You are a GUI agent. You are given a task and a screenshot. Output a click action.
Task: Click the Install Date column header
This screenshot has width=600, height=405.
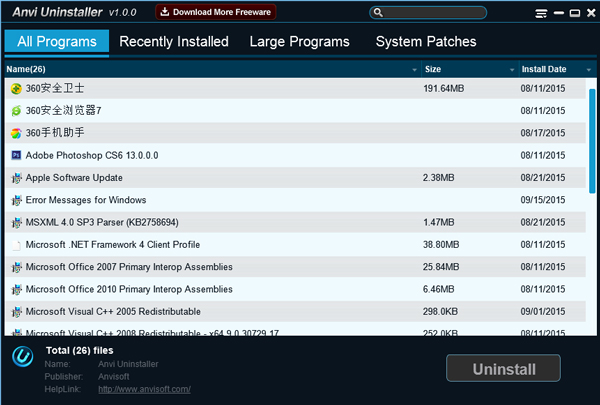pos(558,69)
